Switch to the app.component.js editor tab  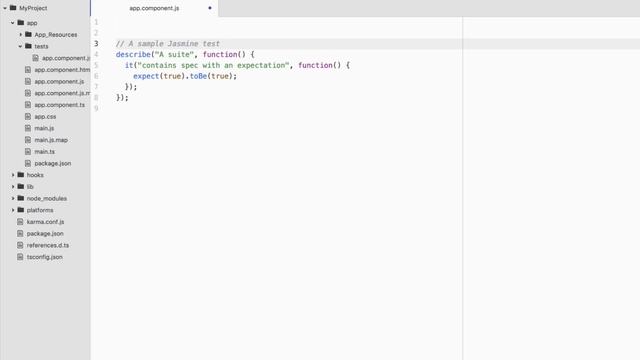(154, 8)
